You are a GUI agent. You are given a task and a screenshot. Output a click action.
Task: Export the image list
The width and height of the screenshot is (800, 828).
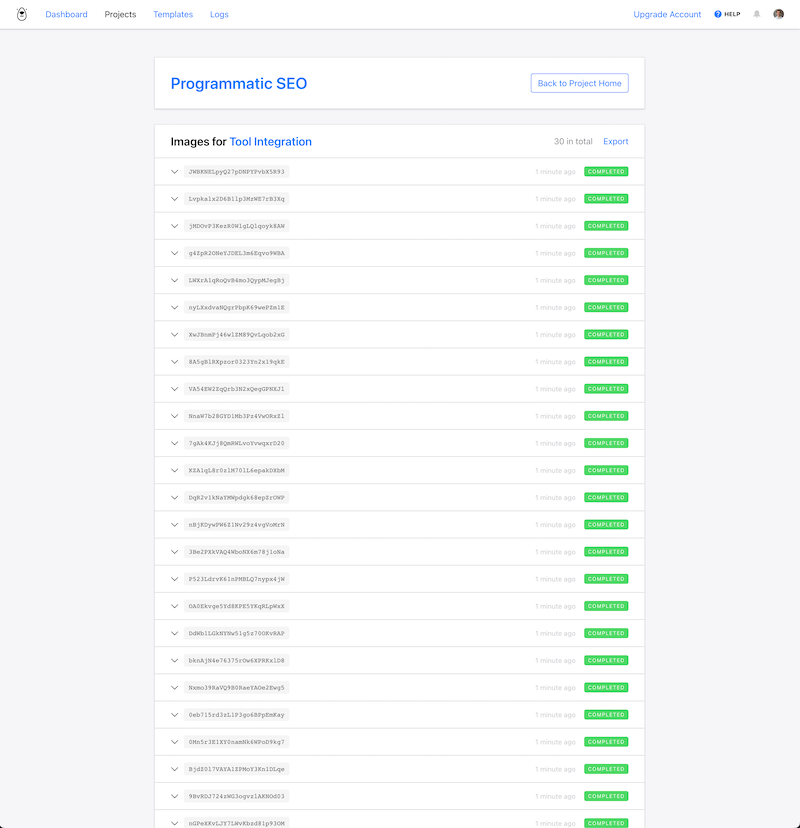click(616, 142)
